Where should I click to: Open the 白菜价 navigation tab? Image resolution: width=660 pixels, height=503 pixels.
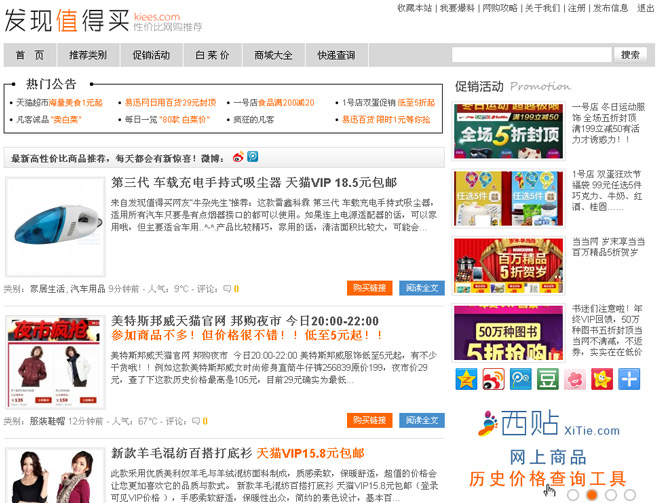(x=212, y=55)
